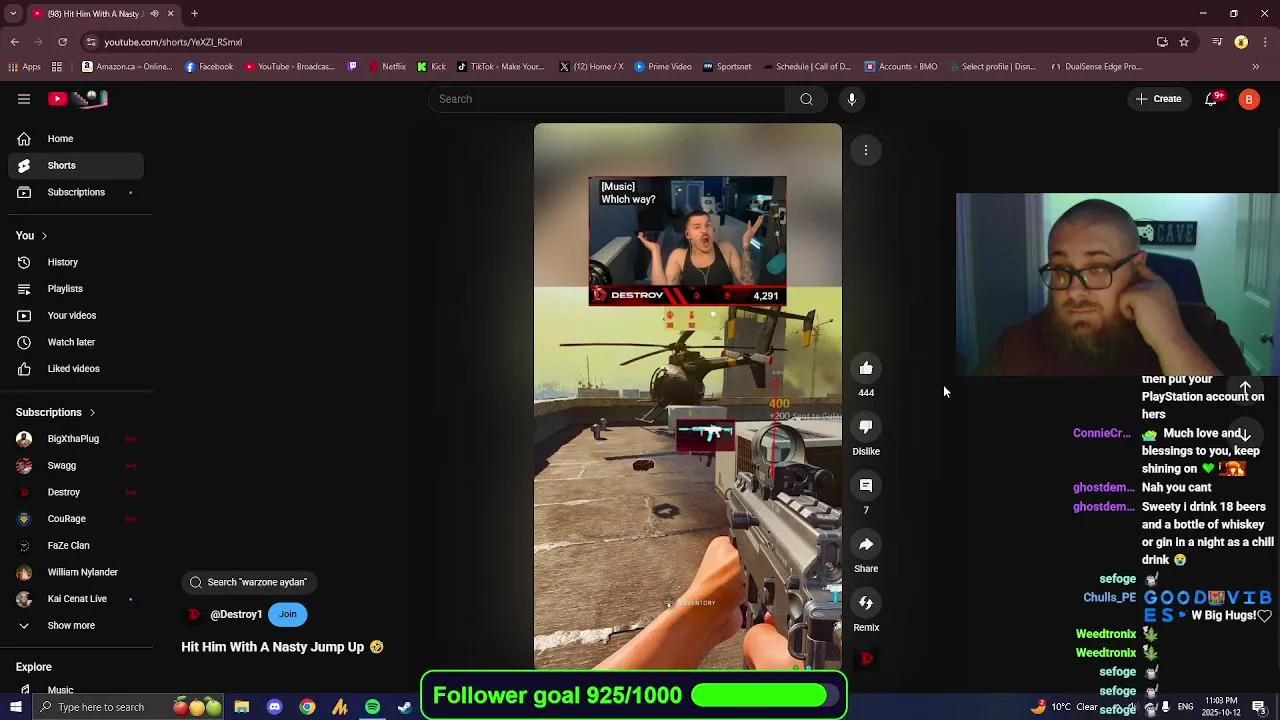Remix this Short
The height and width of the screenshot is (720, 1280).
click(x=866, y=603)
